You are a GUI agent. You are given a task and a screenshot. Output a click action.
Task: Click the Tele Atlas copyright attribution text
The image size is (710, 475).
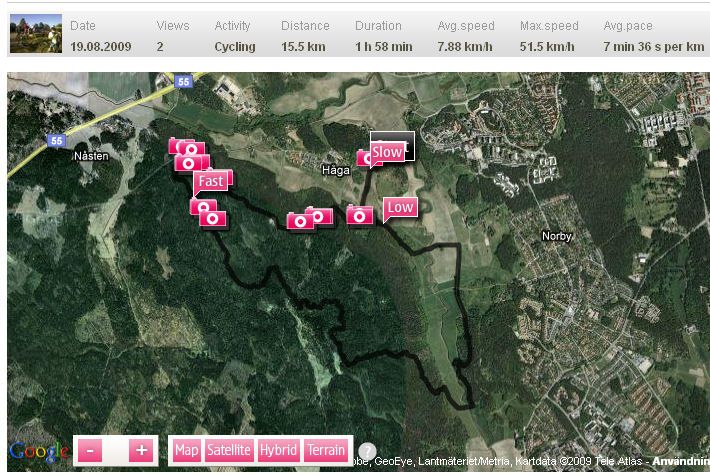(x=614, y=461)
